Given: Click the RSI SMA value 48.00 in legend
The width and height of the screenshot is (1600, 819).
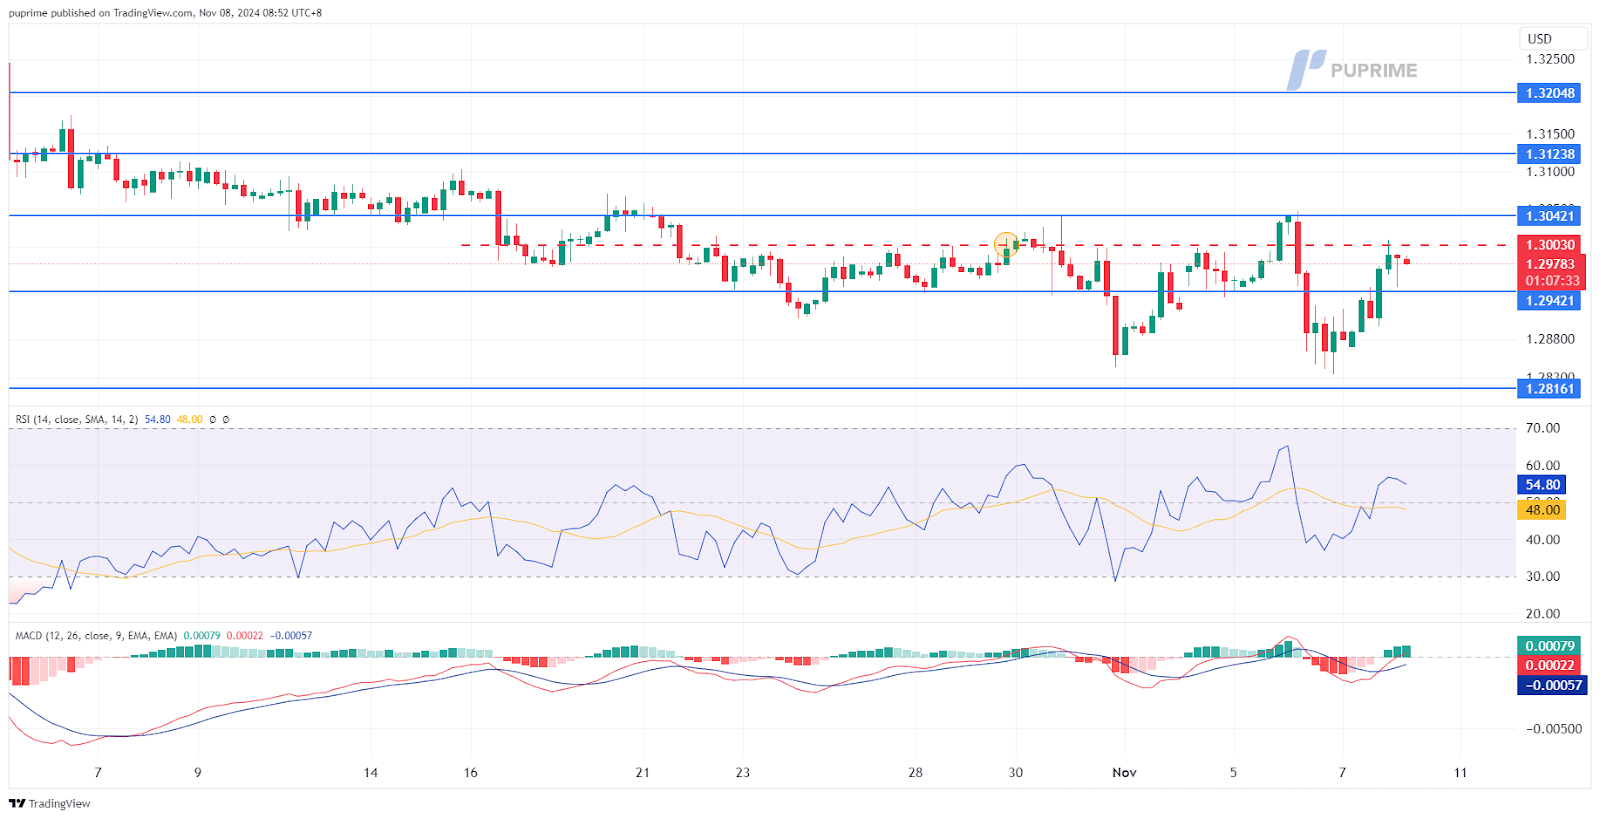Looking at the screenshot, I should pyautogui.click(x=189, y=420).
